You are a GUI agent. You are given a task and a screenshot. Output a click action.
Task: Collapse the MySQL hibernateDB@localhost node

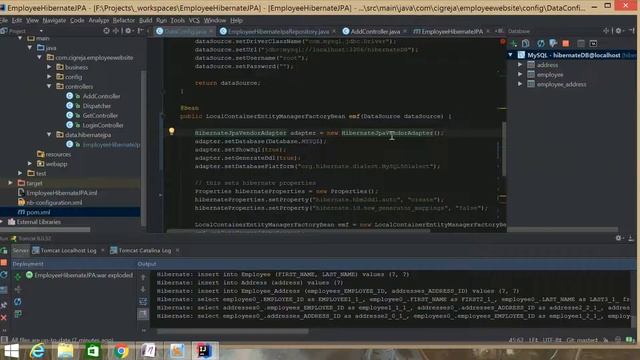coord(510,55)
